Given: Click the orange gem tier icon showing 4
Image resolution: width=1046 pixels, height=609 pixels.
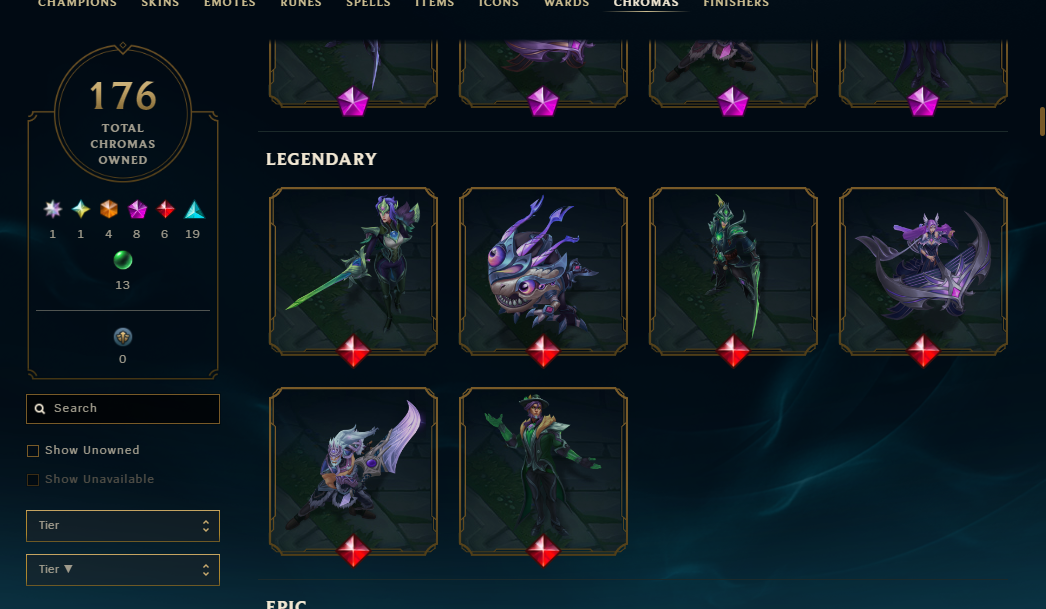Looking at the screenshot, I should coord(109,209).
